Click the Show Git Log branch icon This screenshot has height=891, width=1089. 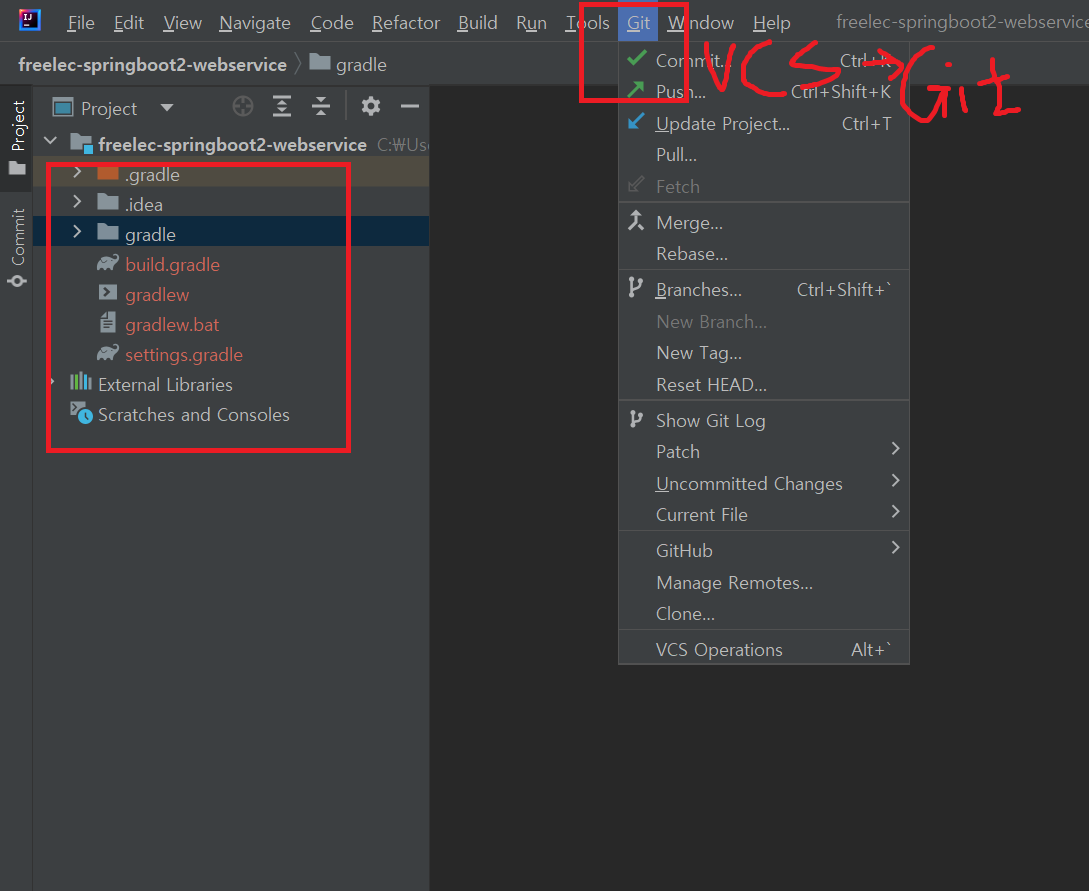pos(635,419)
